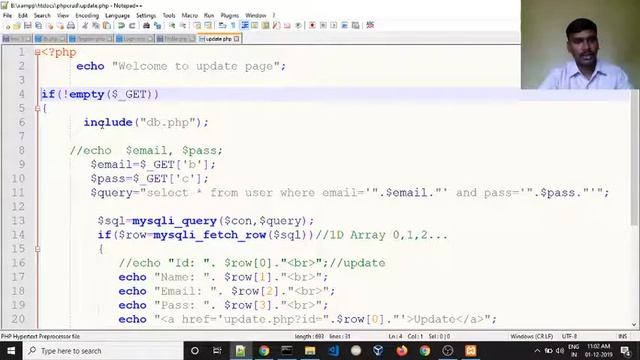Open the Document Map panel icon
640x360 pixels.
[265, 26]
